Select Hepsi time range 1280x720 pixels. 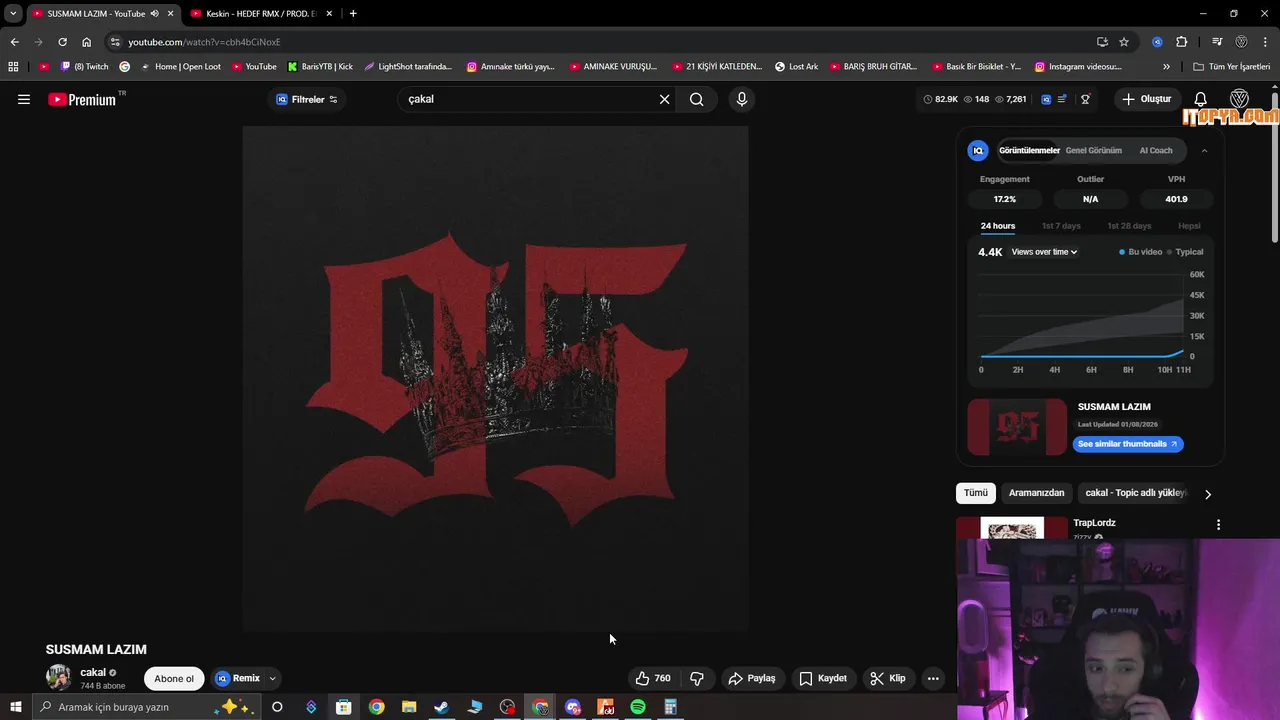click(x=1189, y=226)
